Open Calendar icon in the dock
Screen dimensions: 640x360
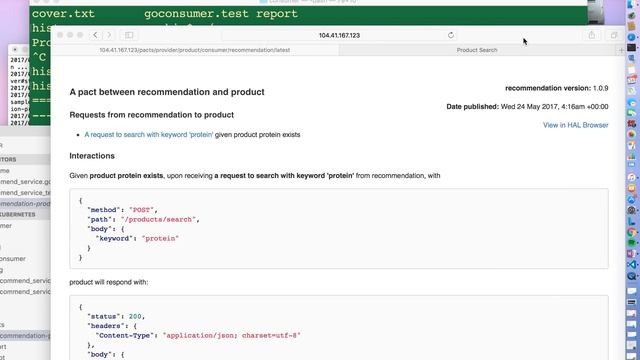tap(631, 80)
